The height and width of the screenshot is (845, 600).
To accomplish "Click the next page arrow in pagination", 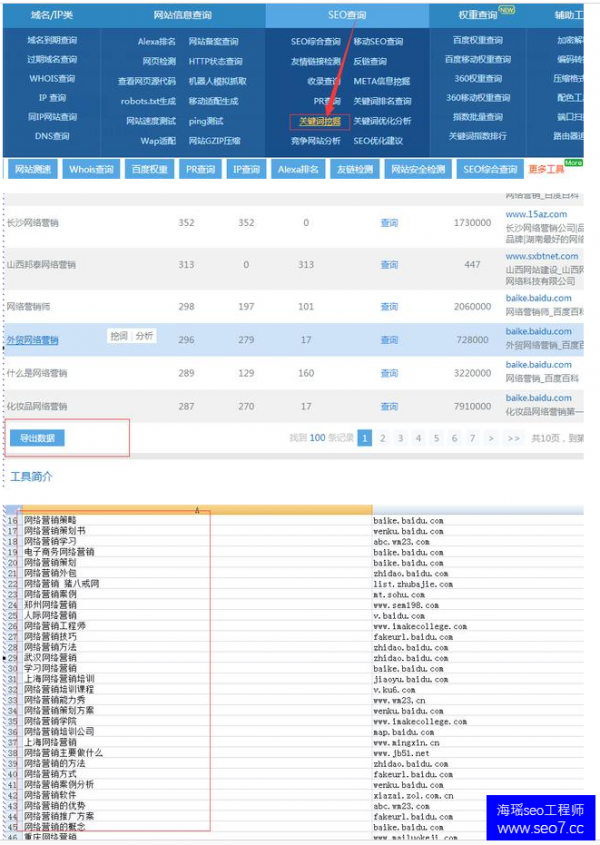I will click(x=491, y=438).
